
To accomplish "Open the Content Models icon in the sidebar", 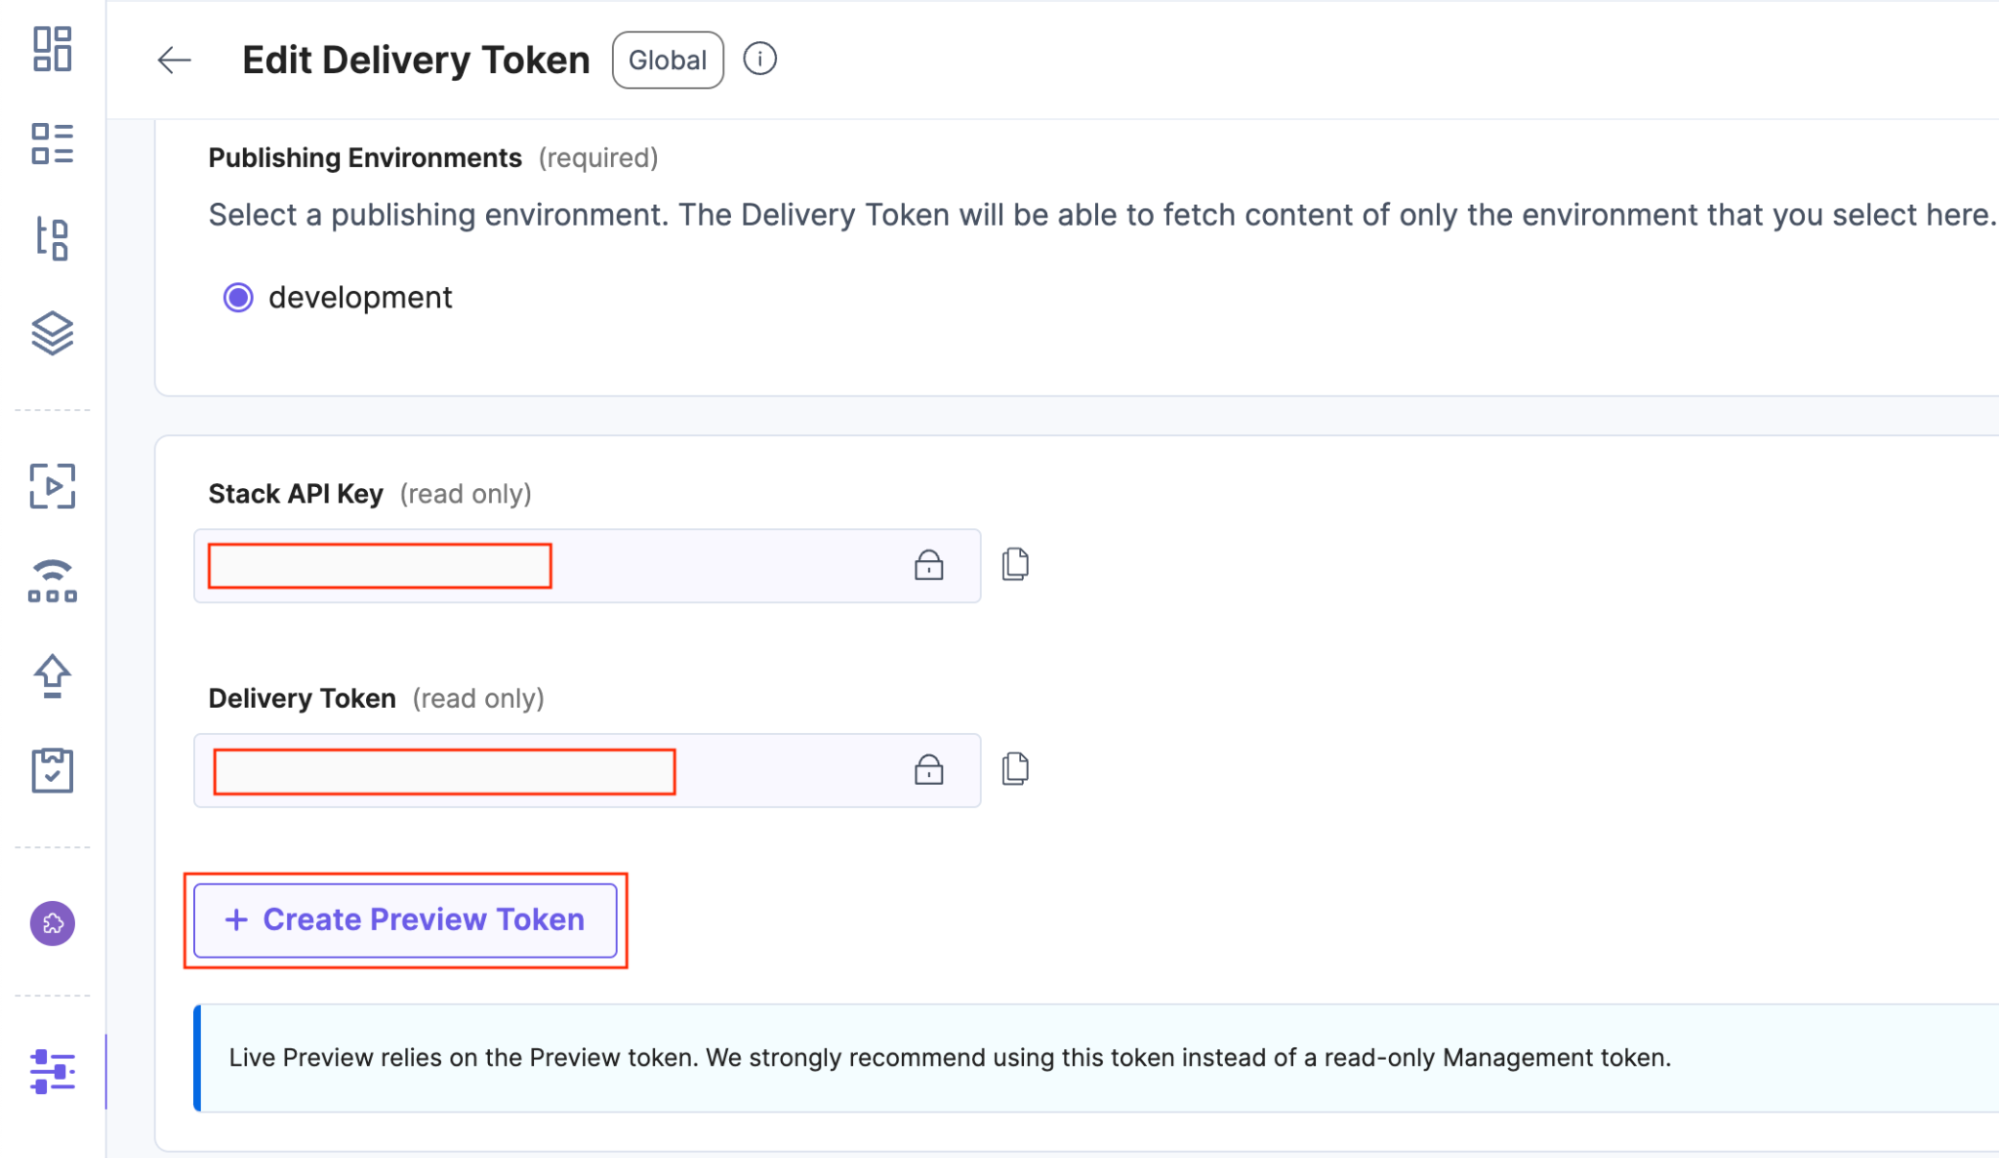I will (x=52, y=239).
